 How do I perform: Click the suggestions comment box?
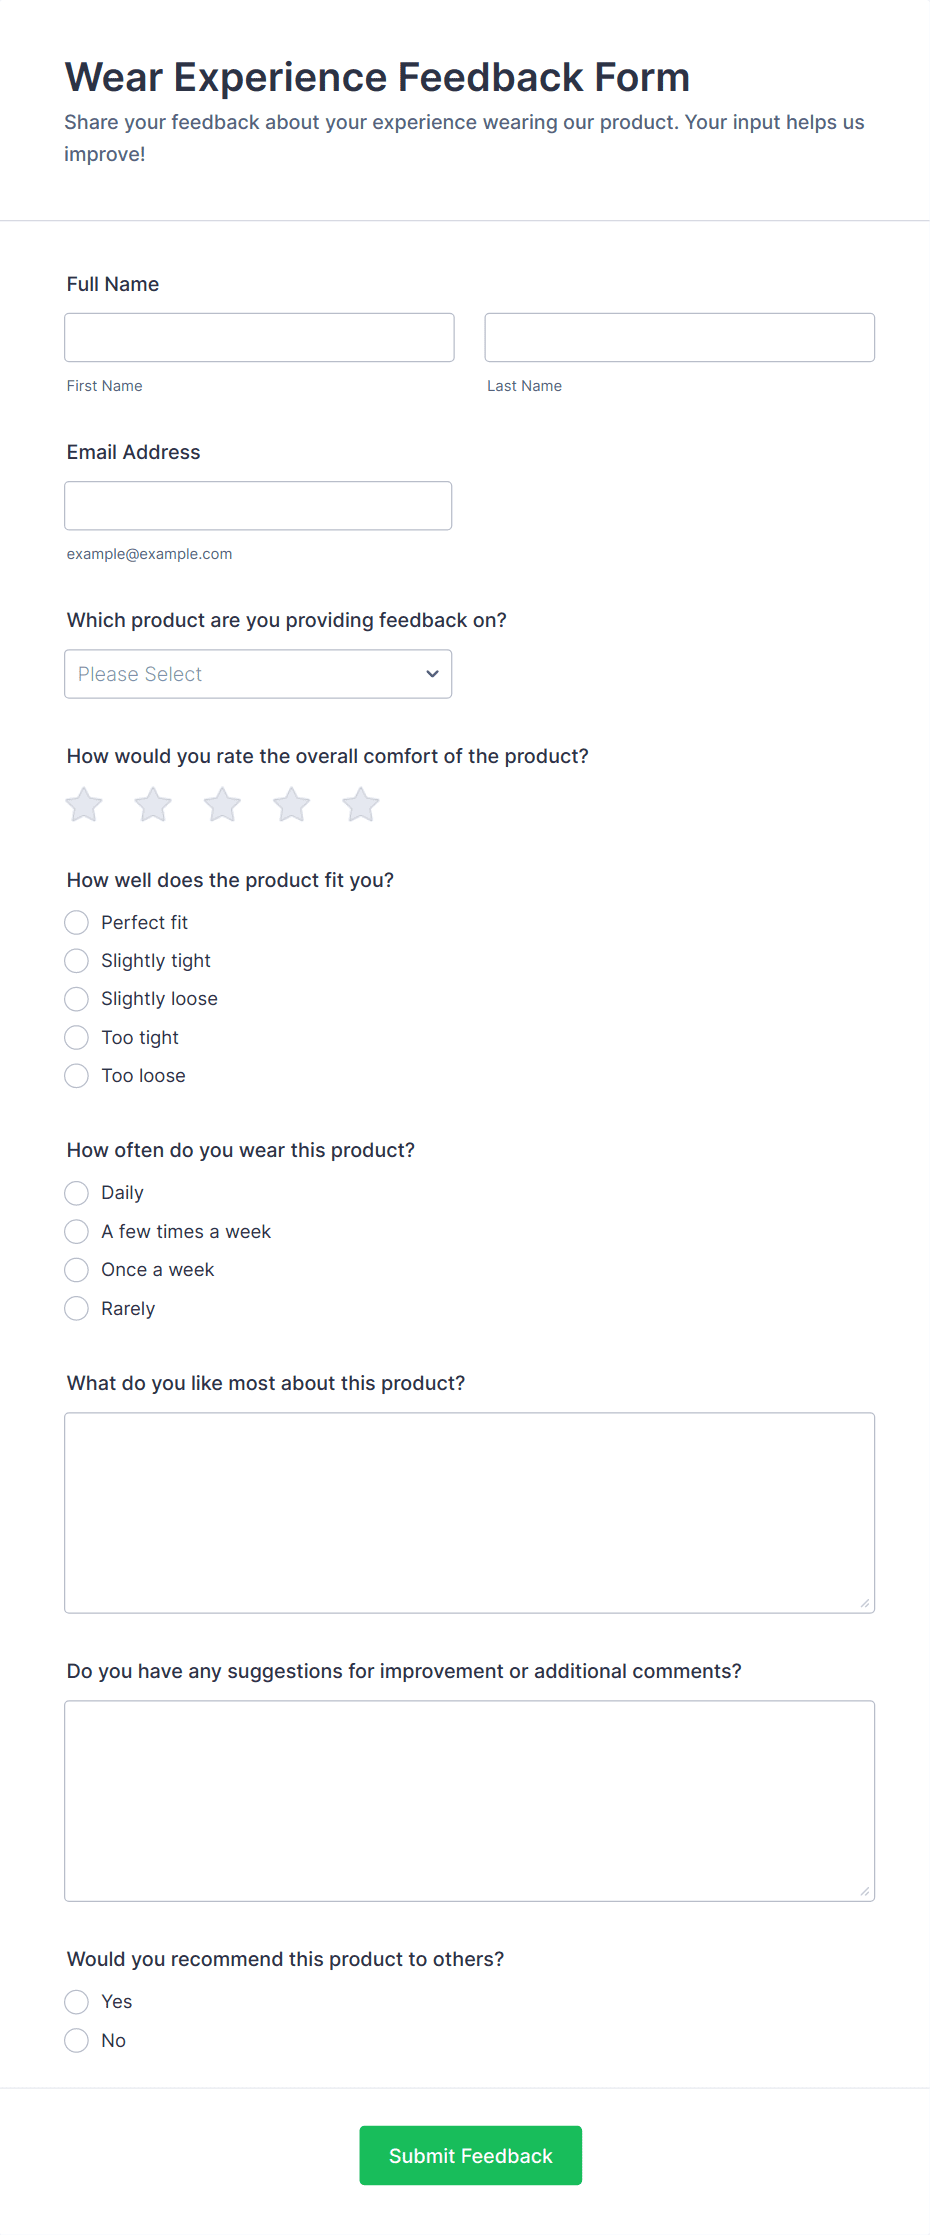[x=469, y=1800]
